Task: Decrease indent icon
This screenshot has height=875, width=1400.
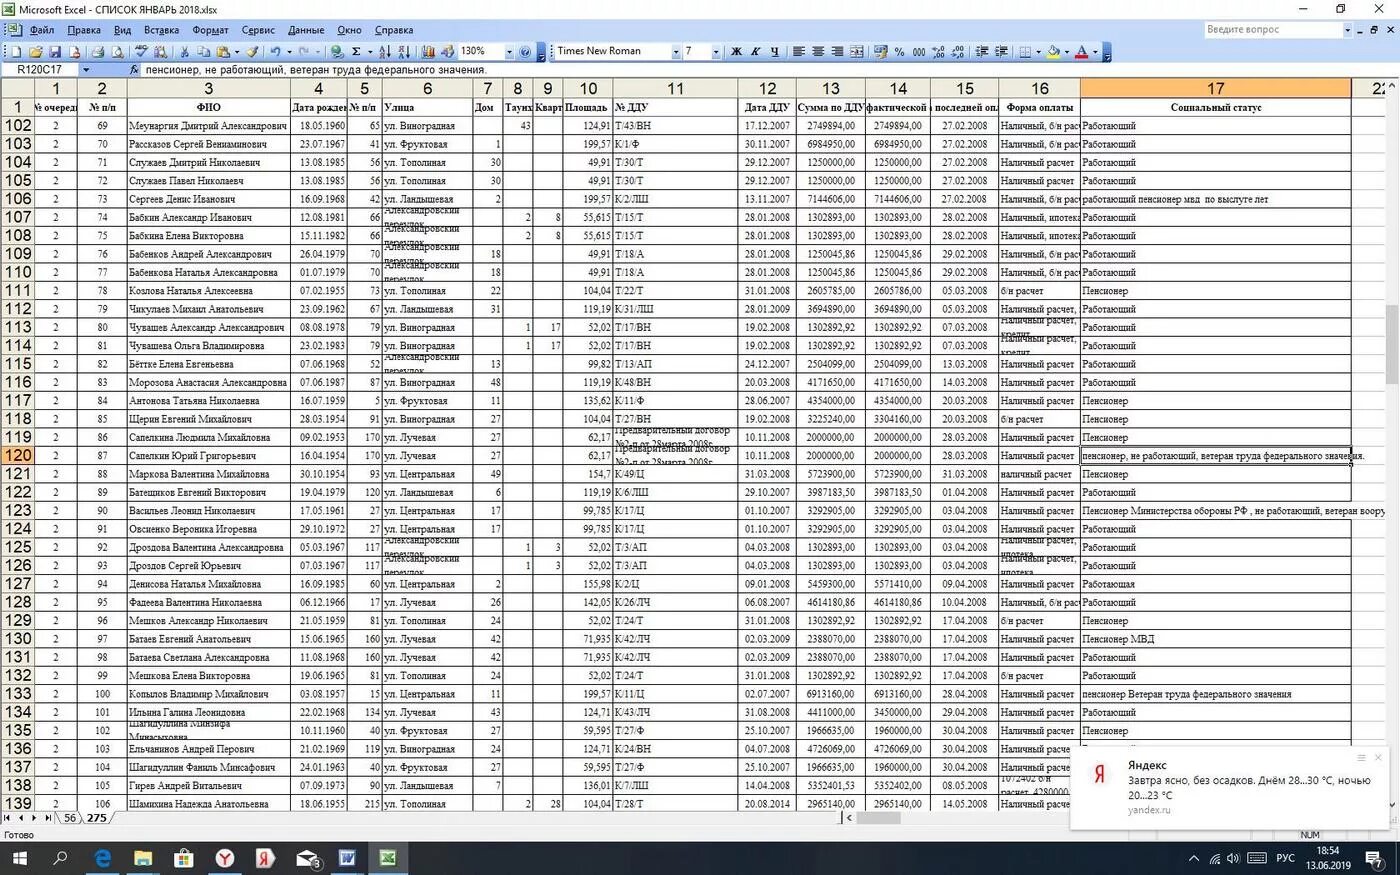Action: click(x=981, y=51)
